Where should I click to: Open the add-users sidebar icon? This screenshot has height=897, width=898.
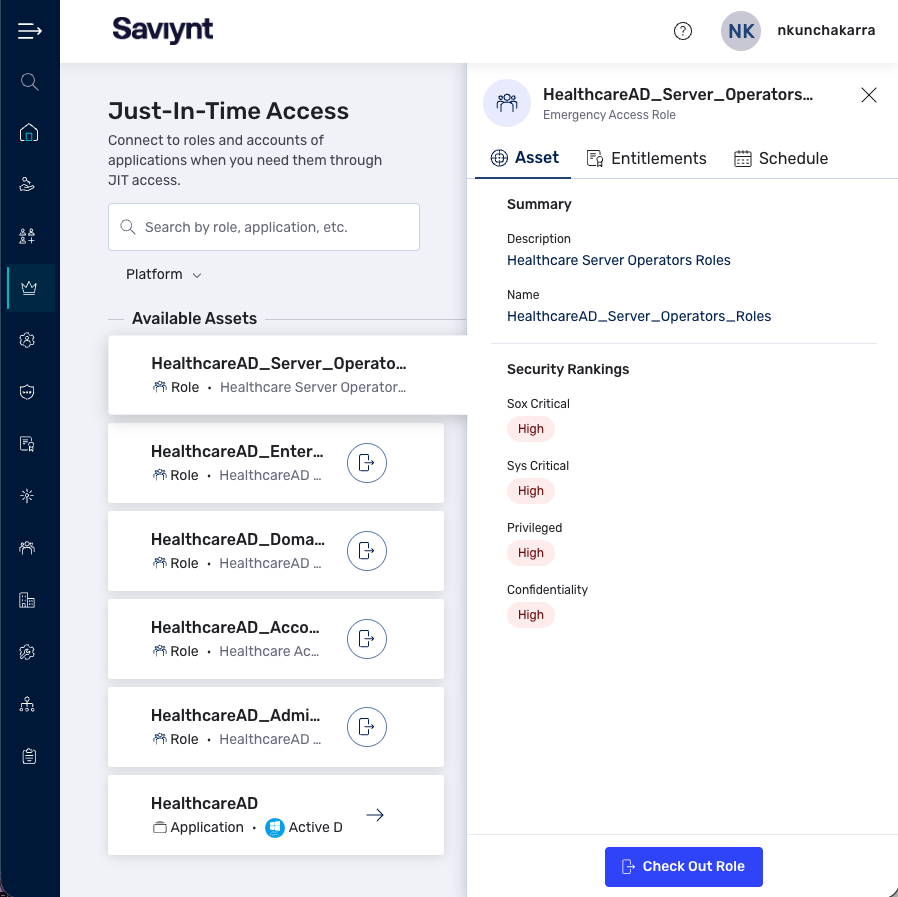click(27, 236)
